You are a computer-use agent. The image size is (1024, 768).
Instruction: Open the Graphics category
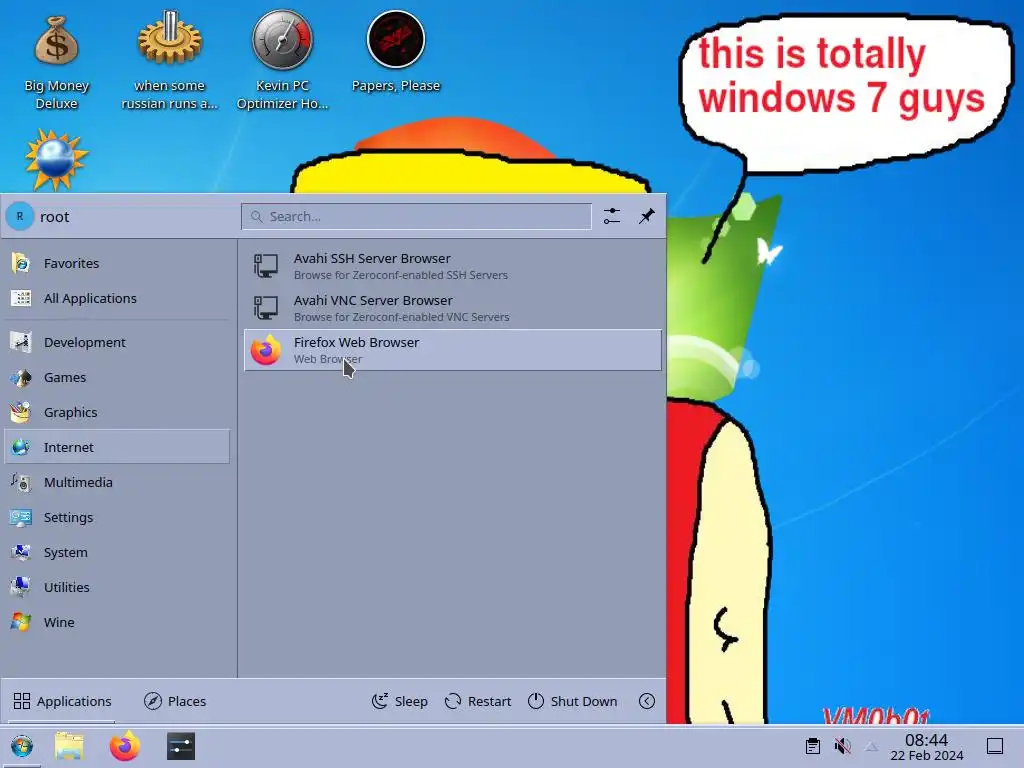[x=118, y=412]
